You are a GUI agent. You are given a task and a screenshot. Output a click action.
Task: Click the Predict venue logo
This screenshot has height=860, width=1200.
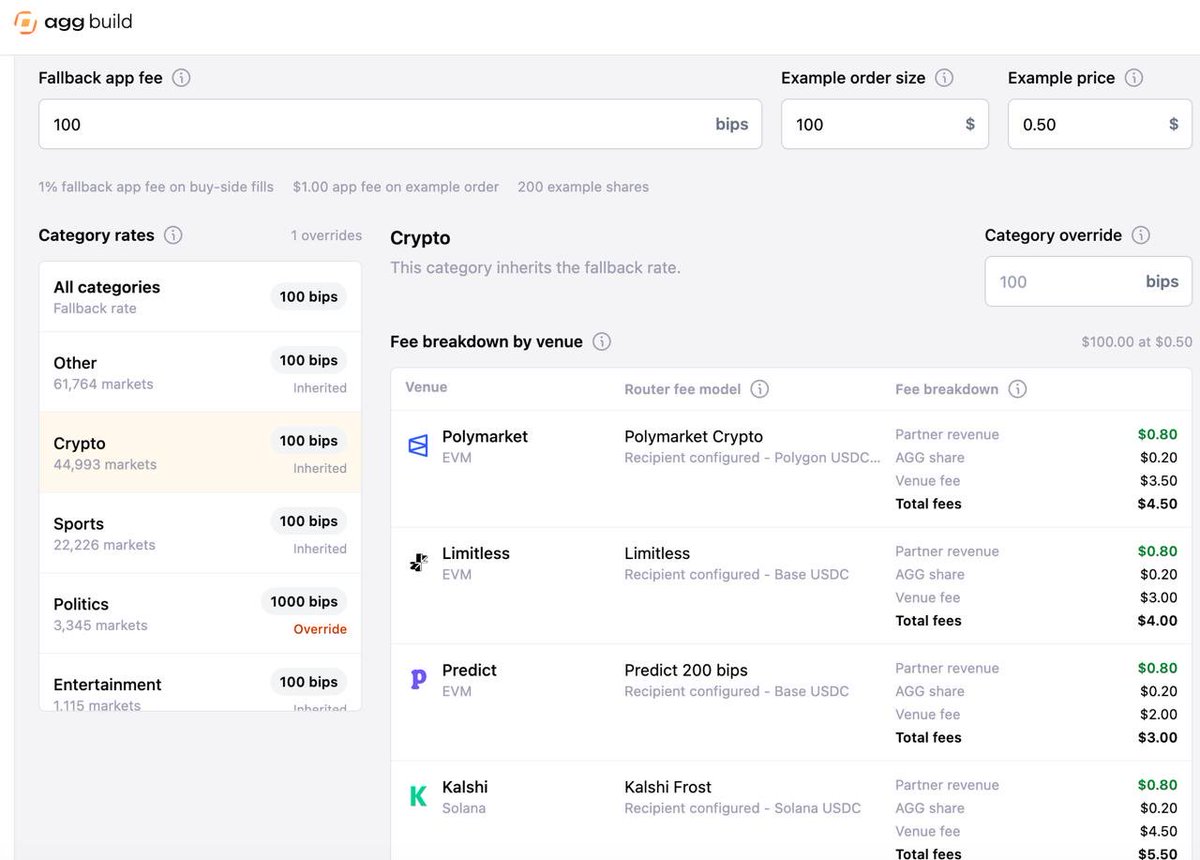[x=418, y=680]
